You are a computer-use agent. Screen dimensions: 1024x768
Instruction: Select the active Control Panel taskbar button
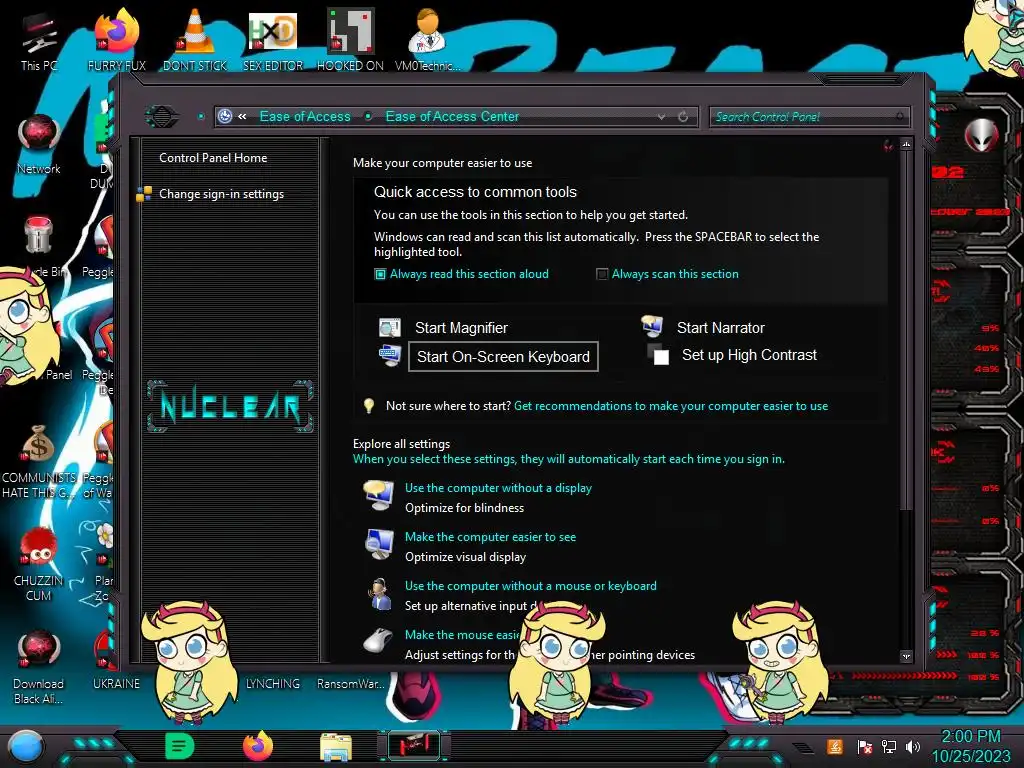414,746
